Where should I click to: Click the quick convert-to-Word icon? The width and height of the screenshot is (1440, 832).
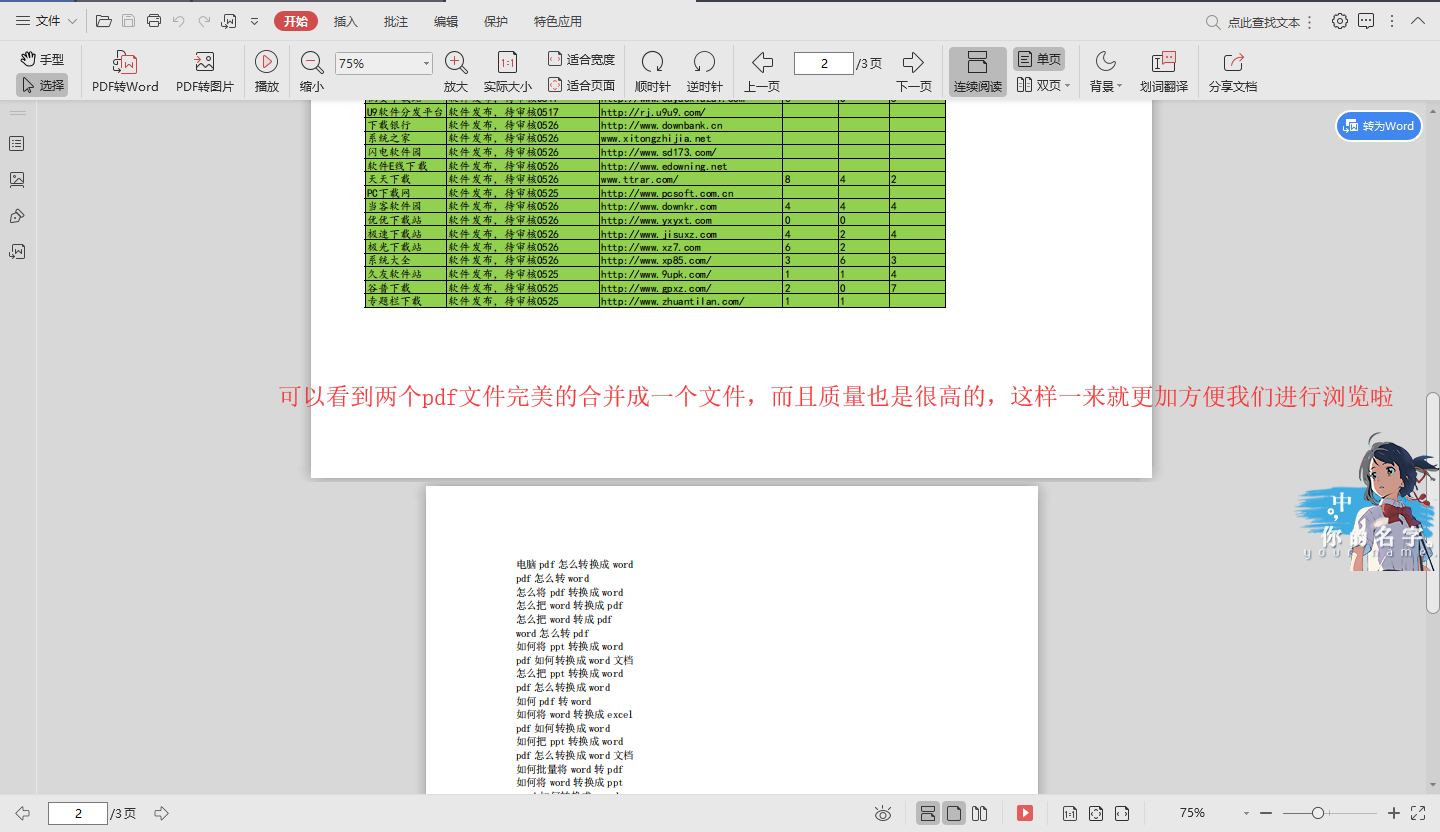[229, 21]
